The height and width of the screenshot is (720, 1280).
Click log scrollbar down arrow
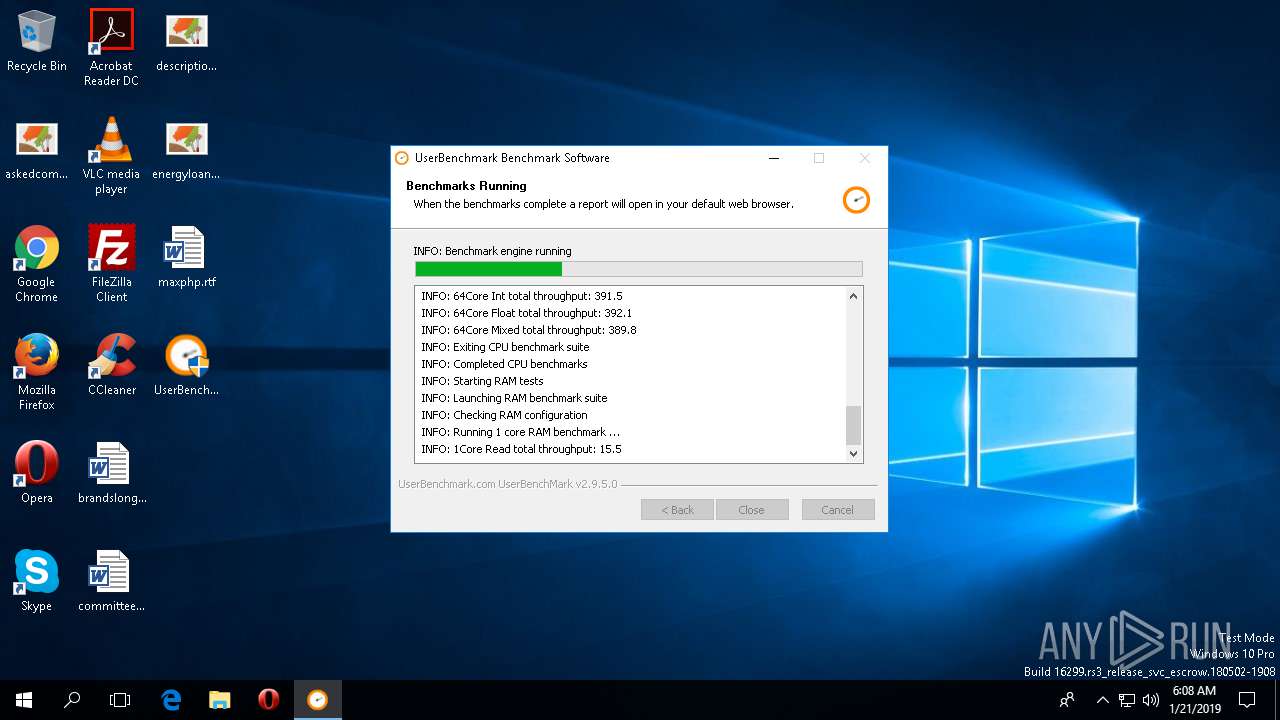click(853, 454)
